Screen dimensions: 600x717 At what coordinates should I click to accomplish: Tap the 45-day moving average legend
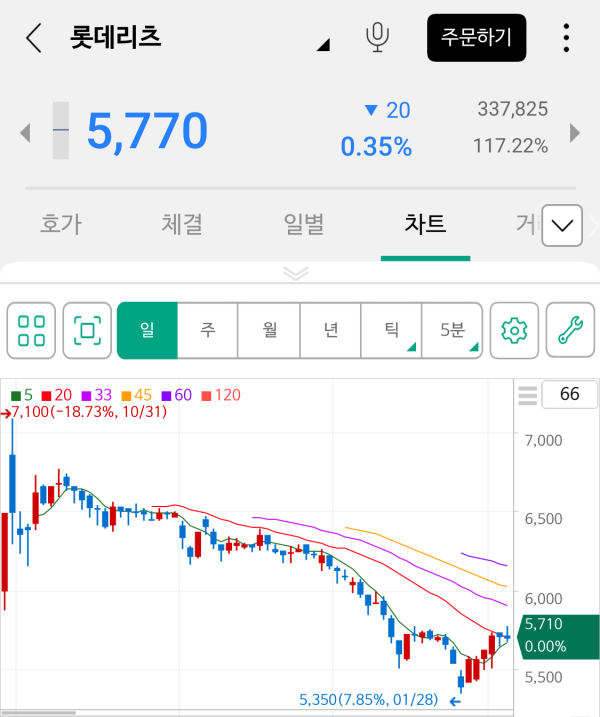pyautogui.click(x=136, y=395)
